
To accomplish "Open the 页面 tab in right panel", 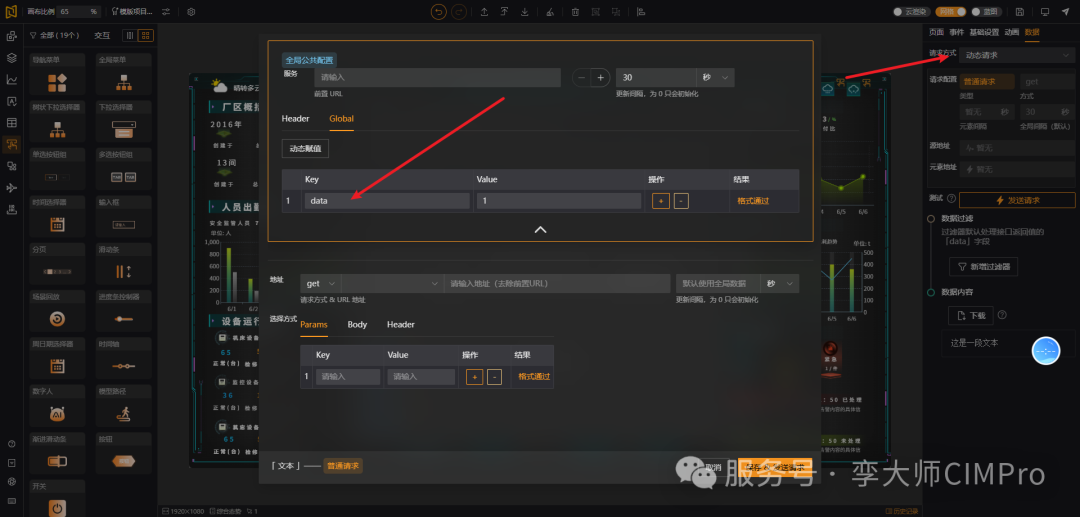I will [x=936, y=32].
